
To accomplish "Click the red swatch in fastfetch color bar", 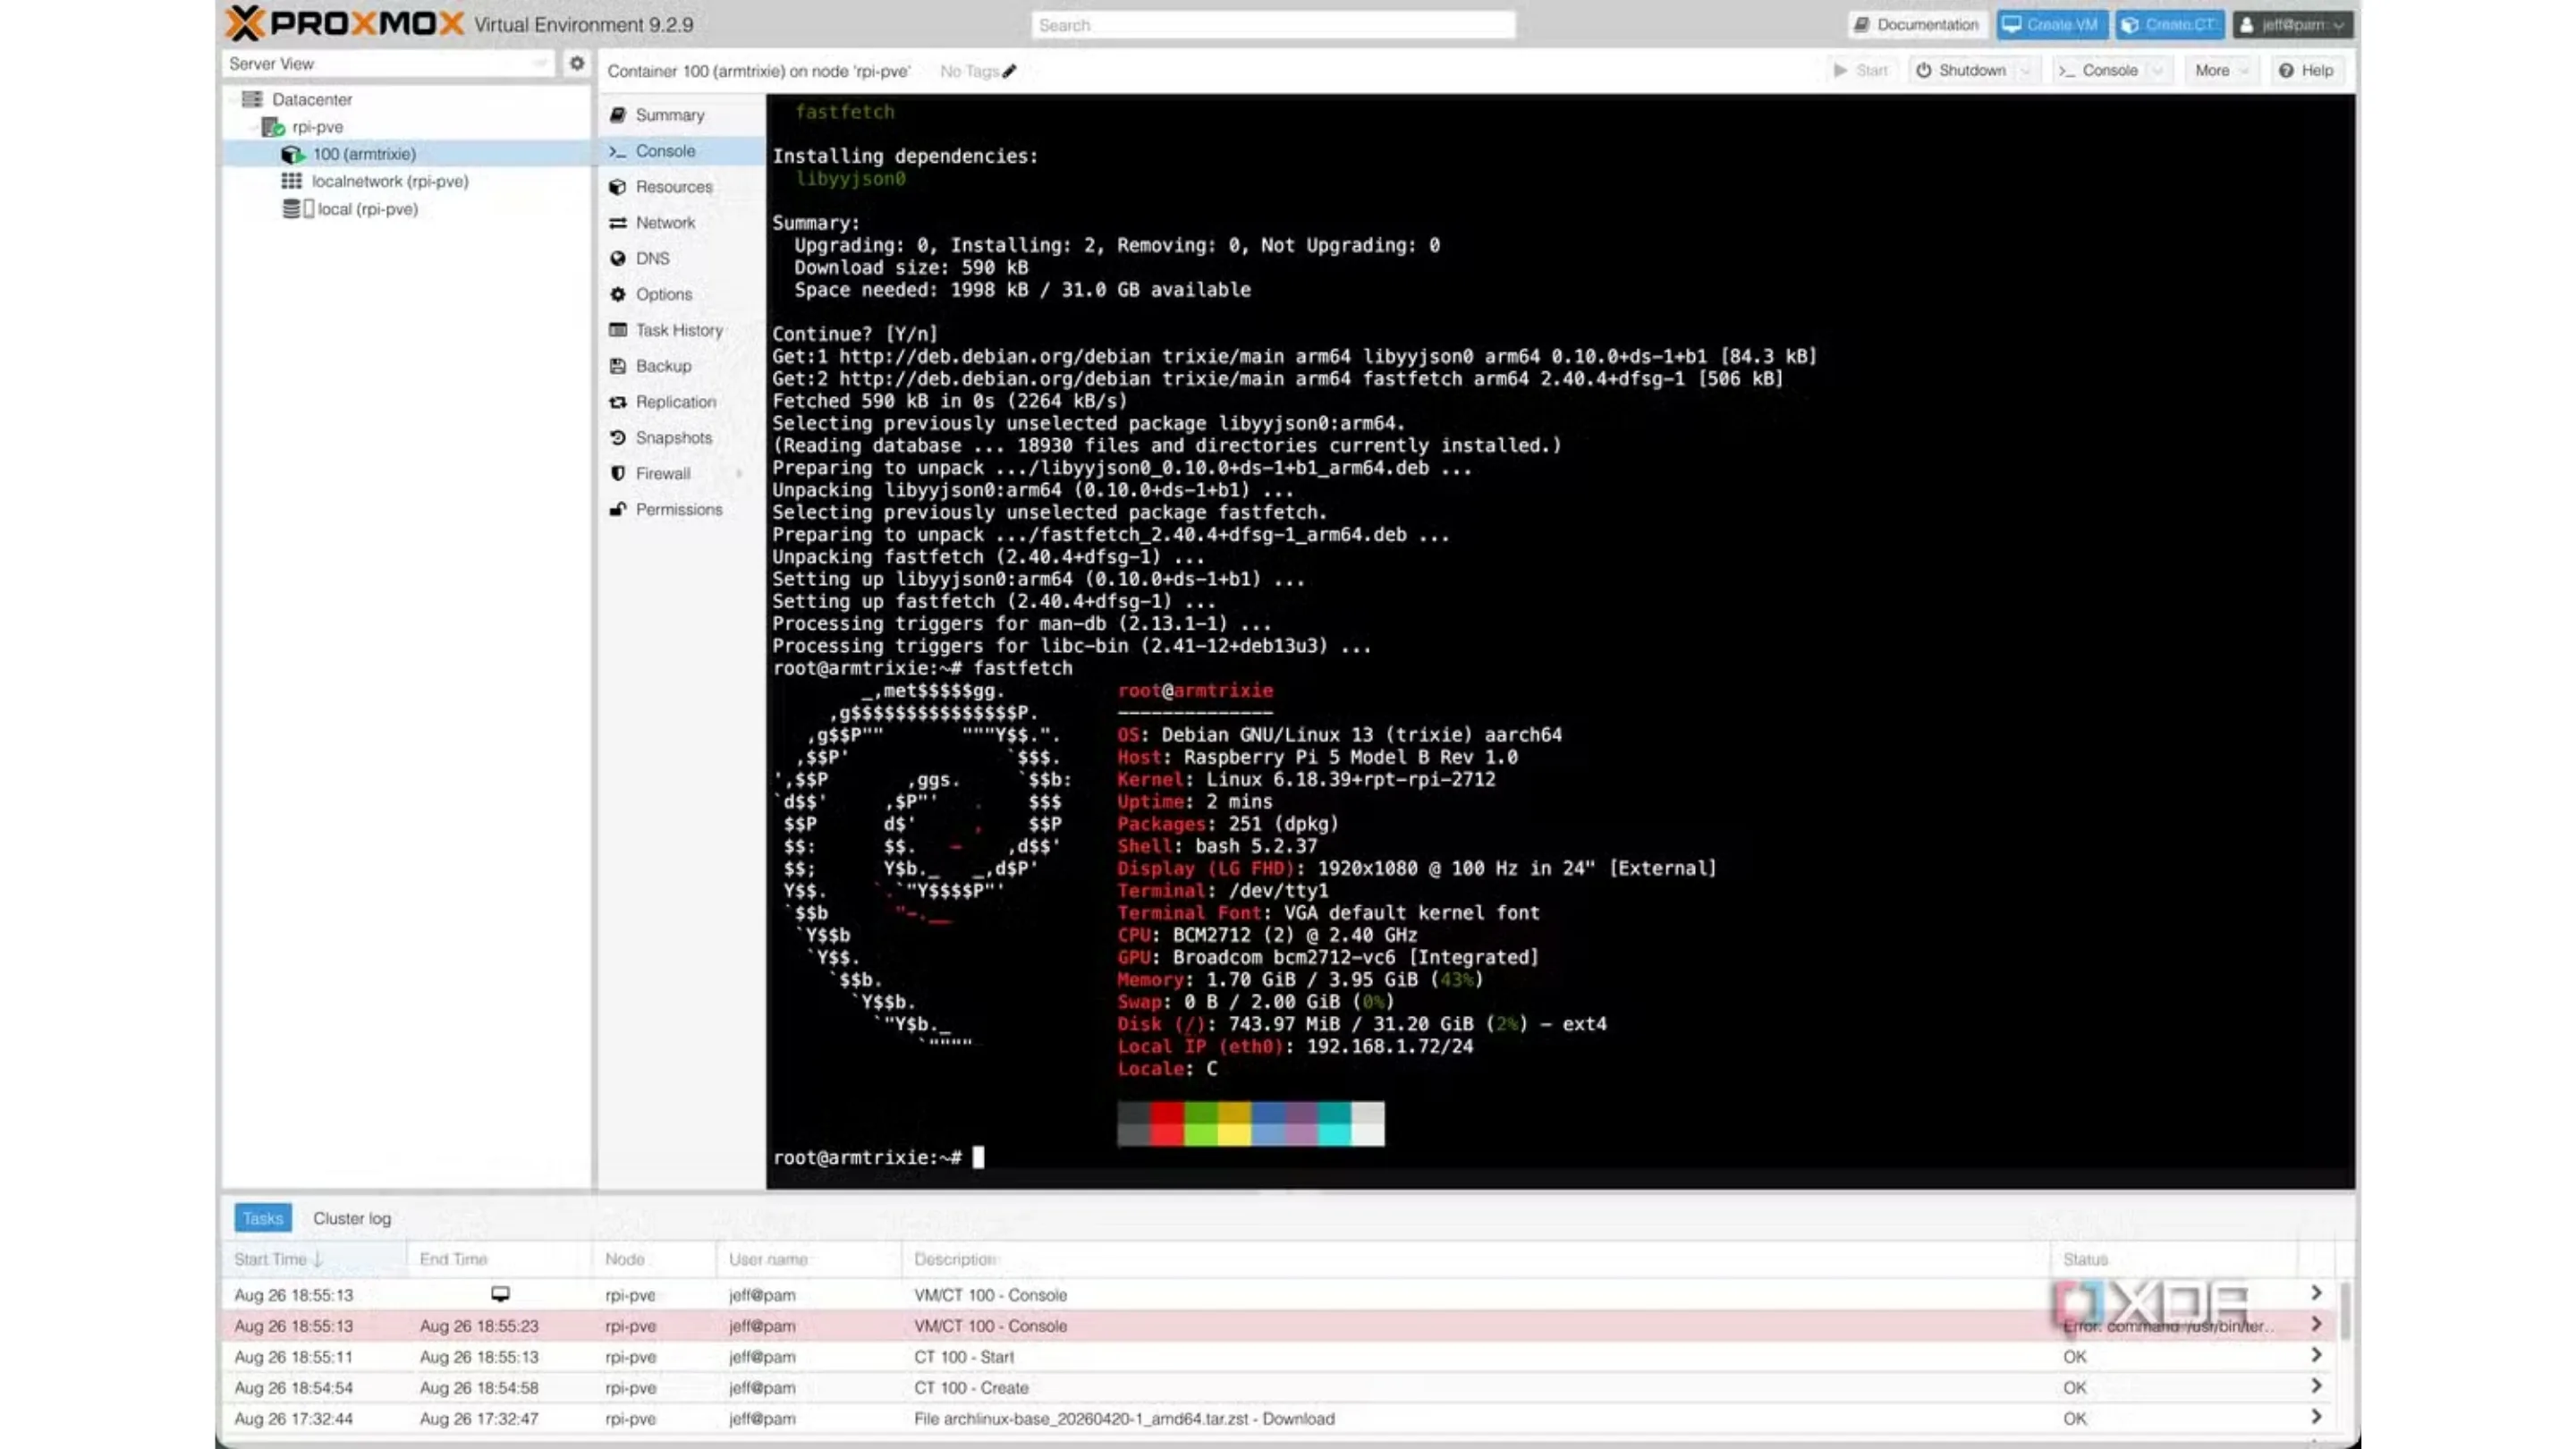I will 1167,1124.
